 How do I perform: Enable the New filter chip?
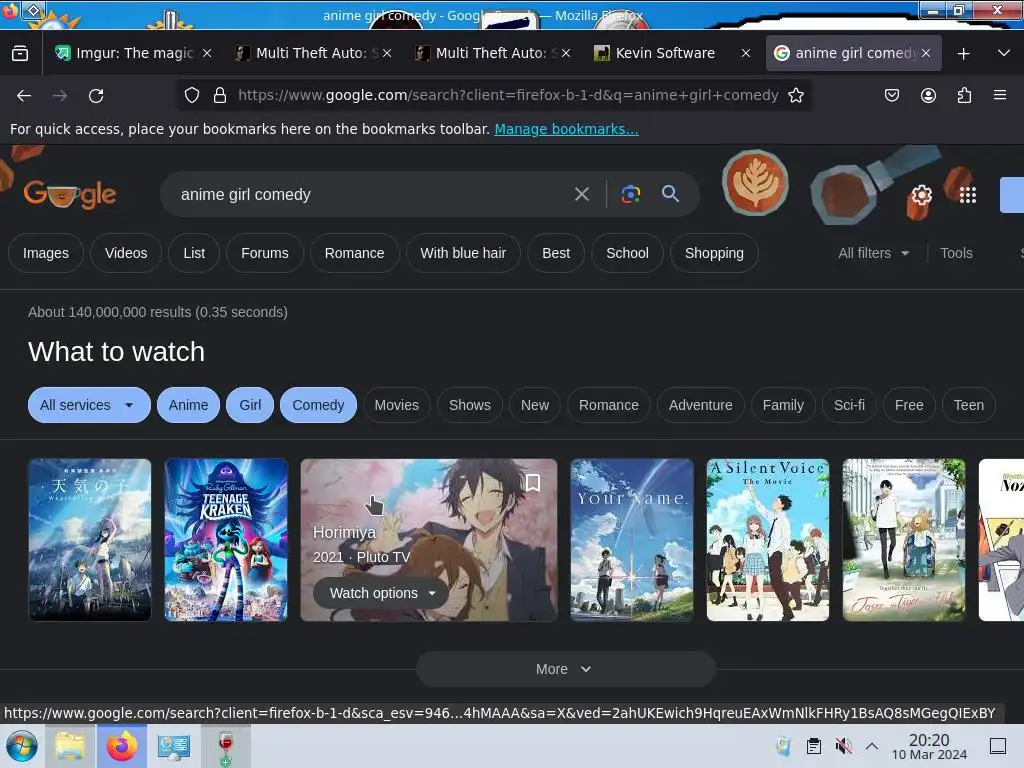point(535,405)
